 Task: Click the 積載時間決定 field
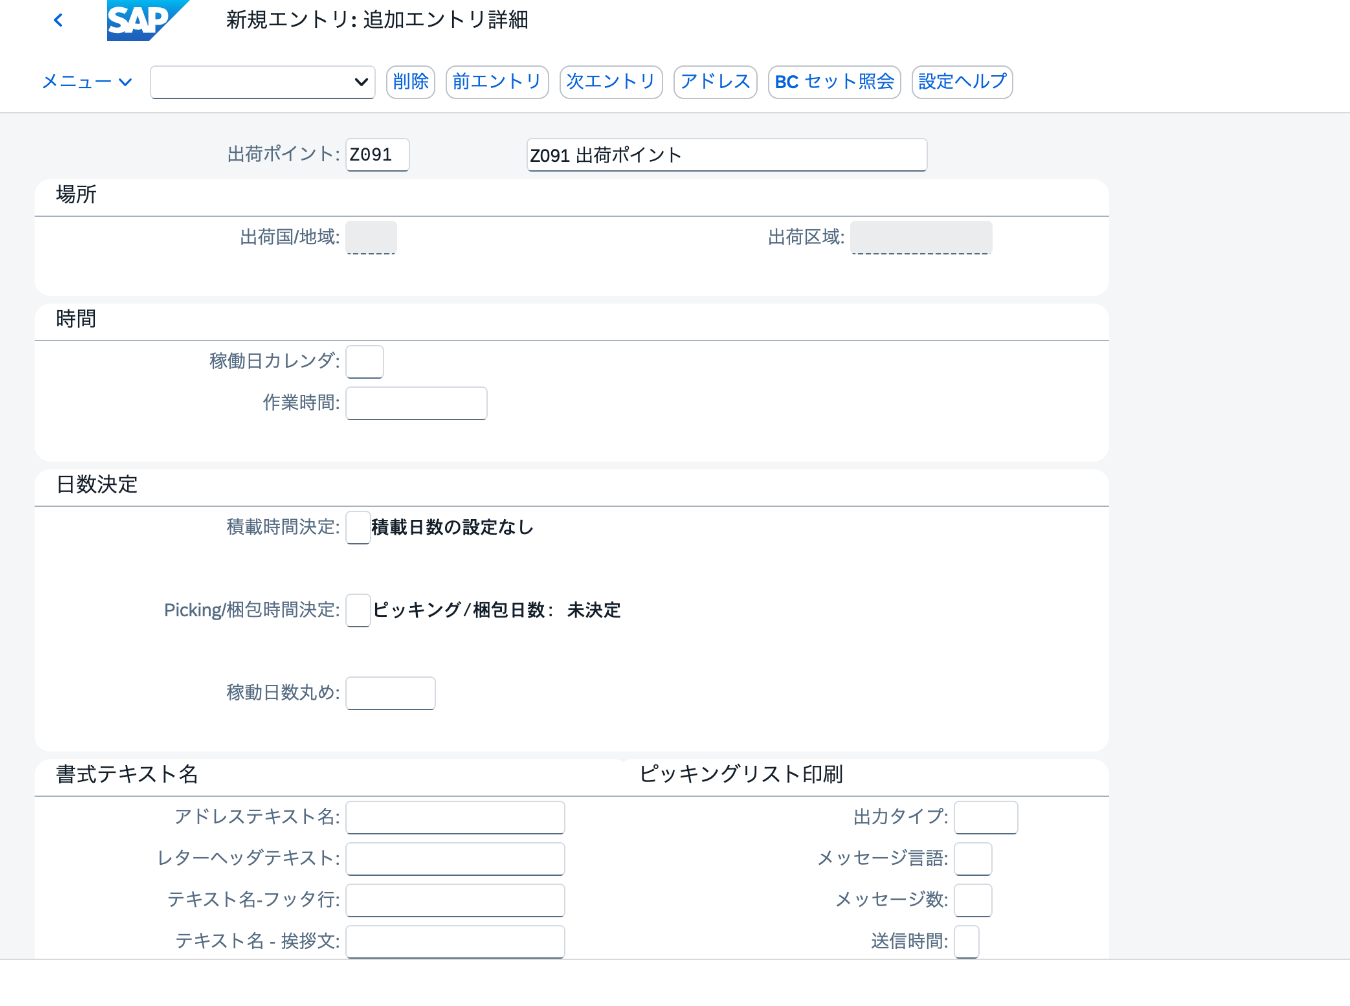(x=358, y=528)
